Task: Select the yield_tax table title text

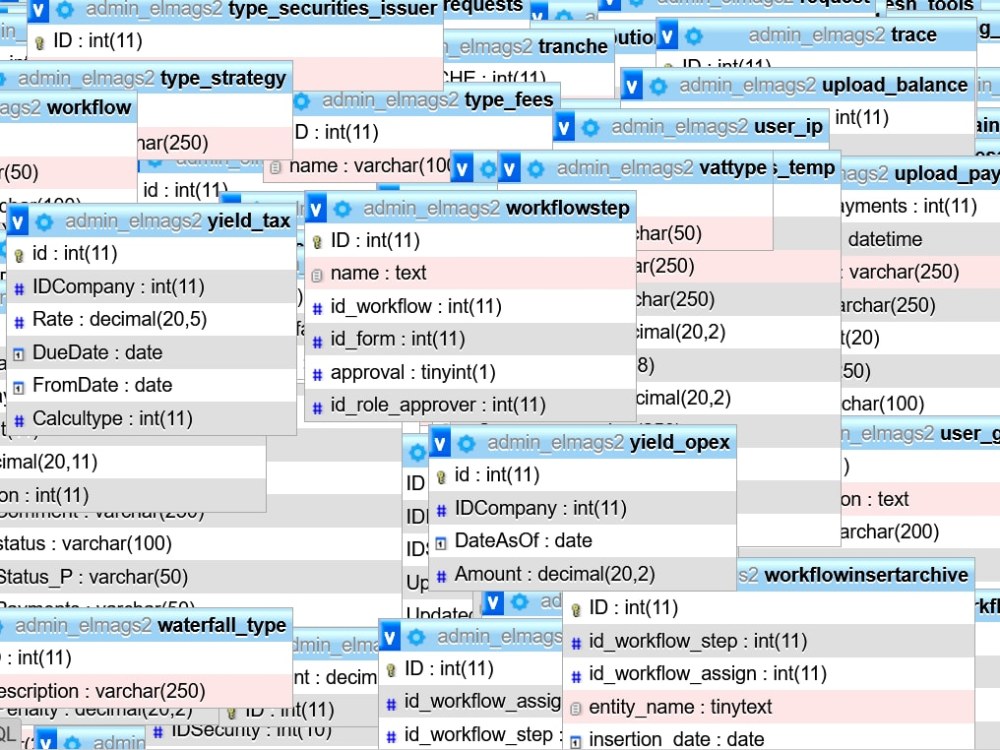Action: pos(249,221)
